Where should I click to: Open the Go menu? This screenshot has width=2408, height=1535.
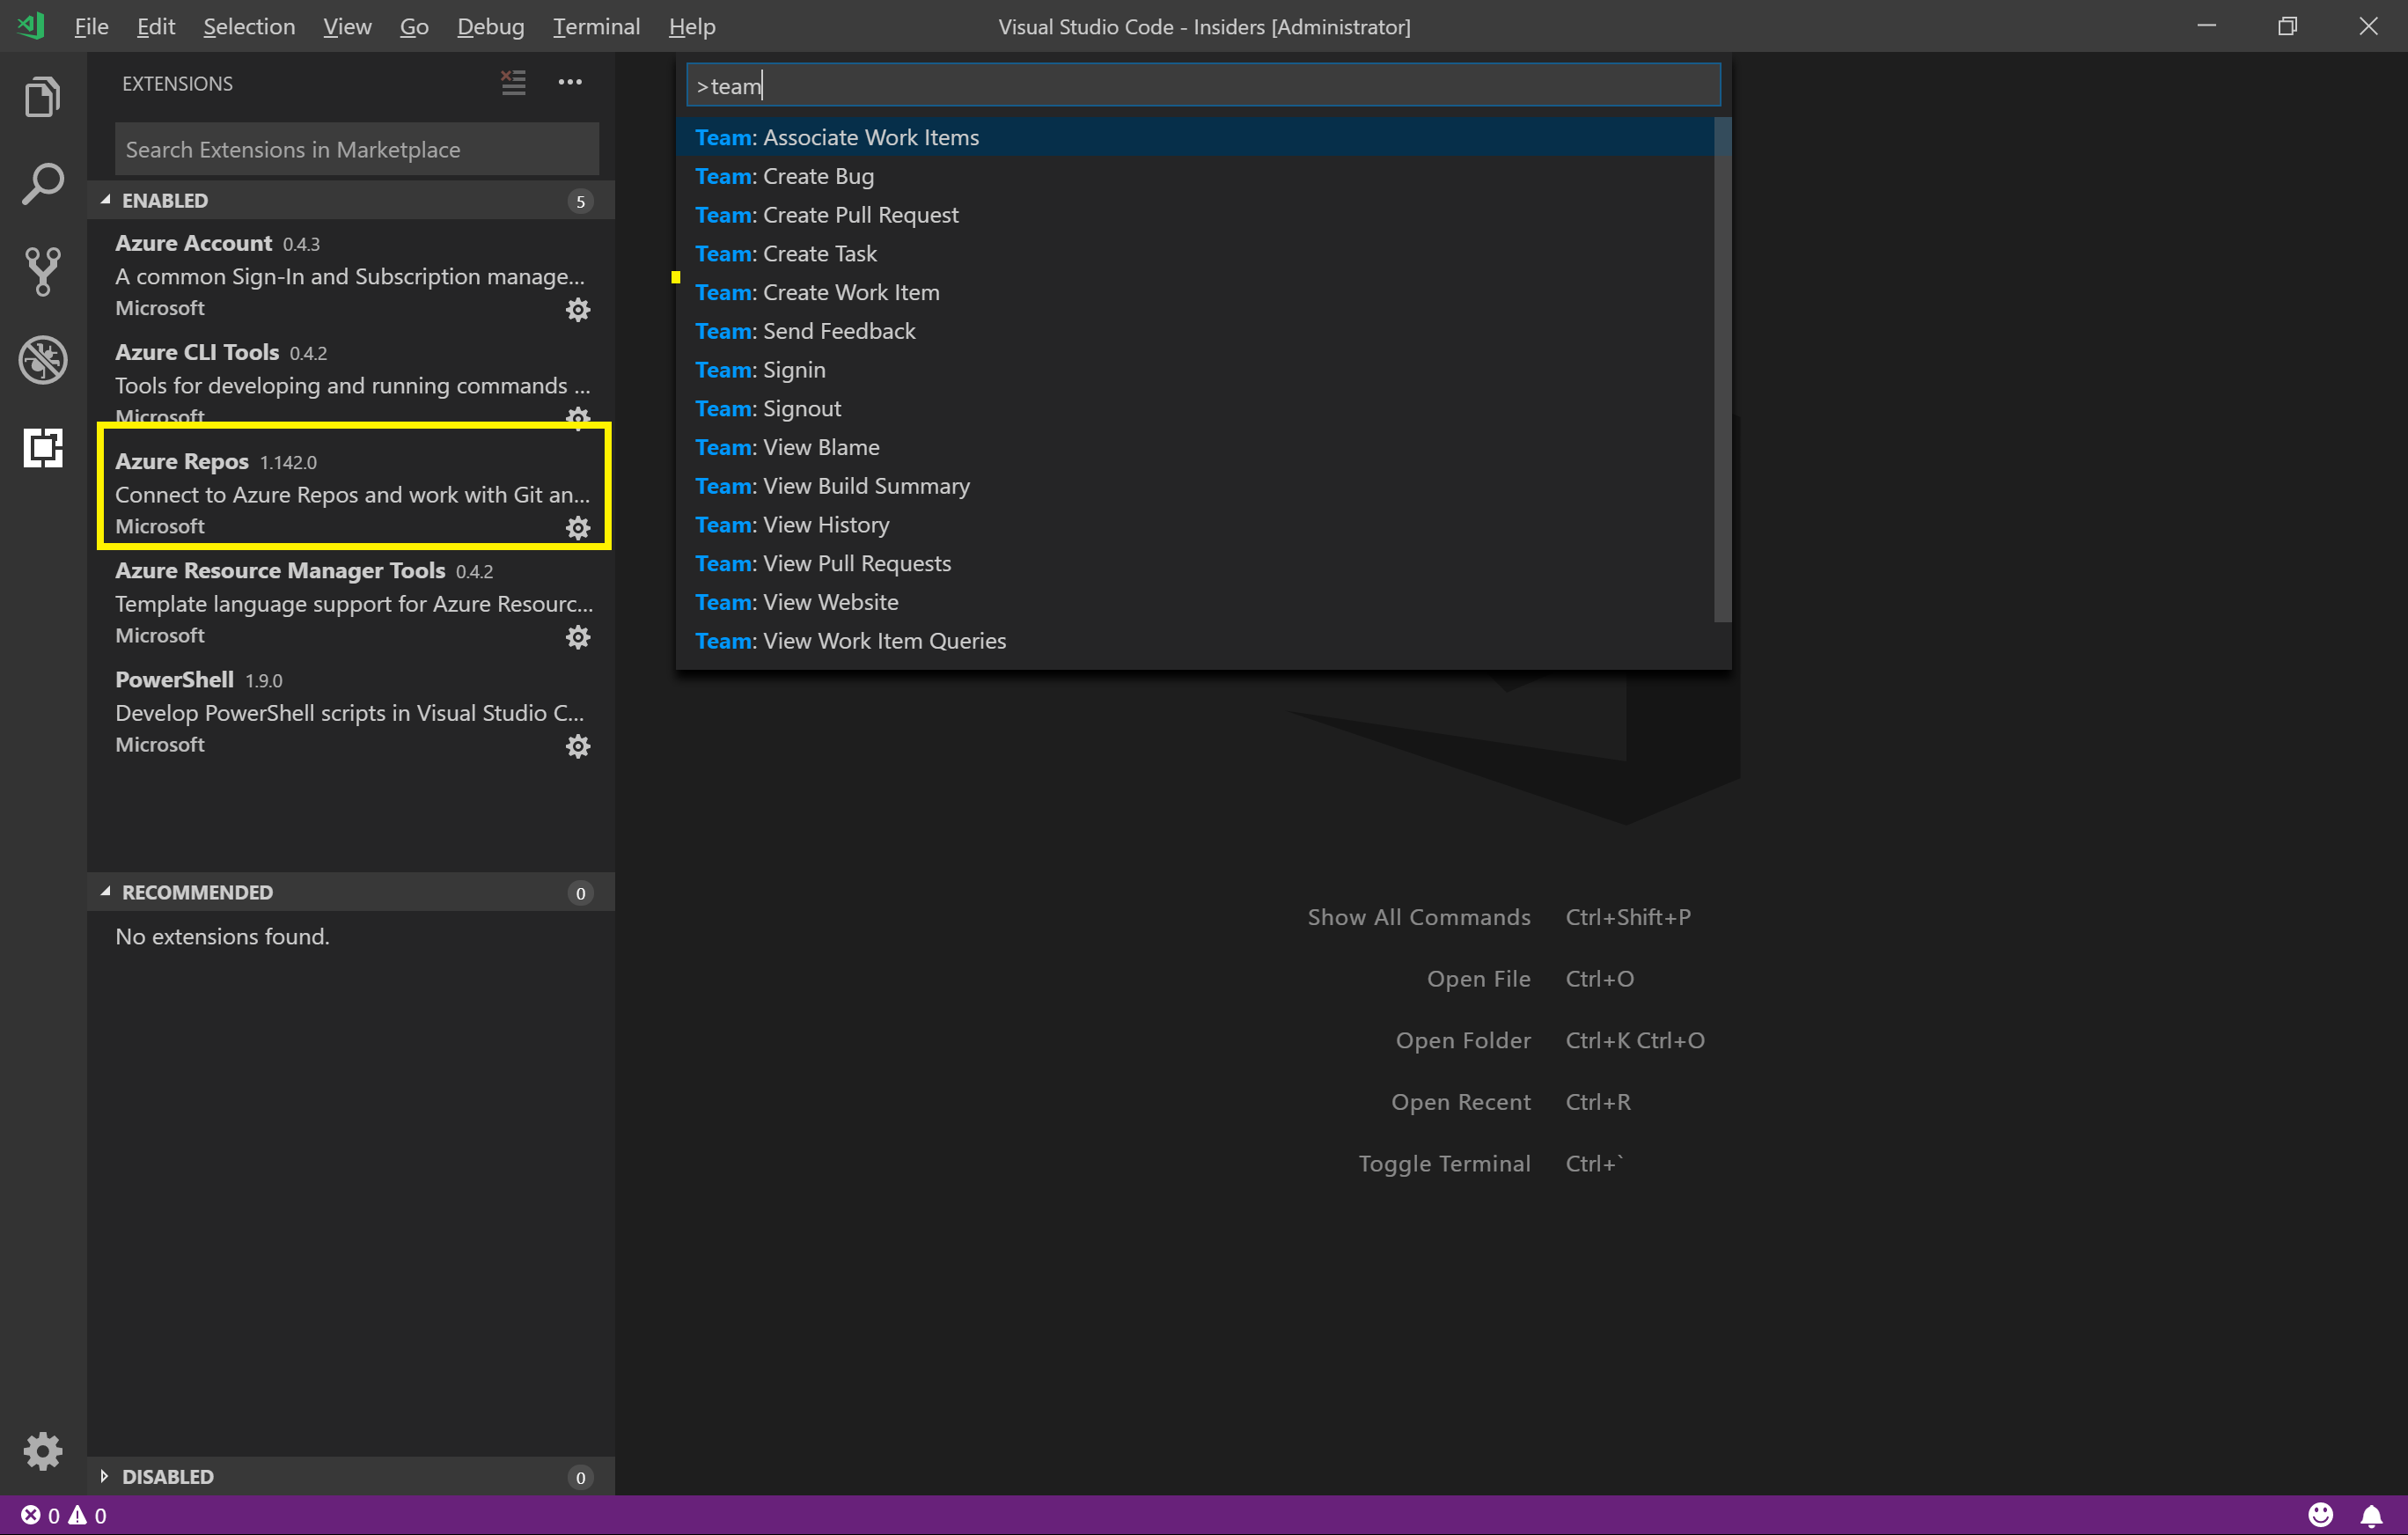click(413, 27)
